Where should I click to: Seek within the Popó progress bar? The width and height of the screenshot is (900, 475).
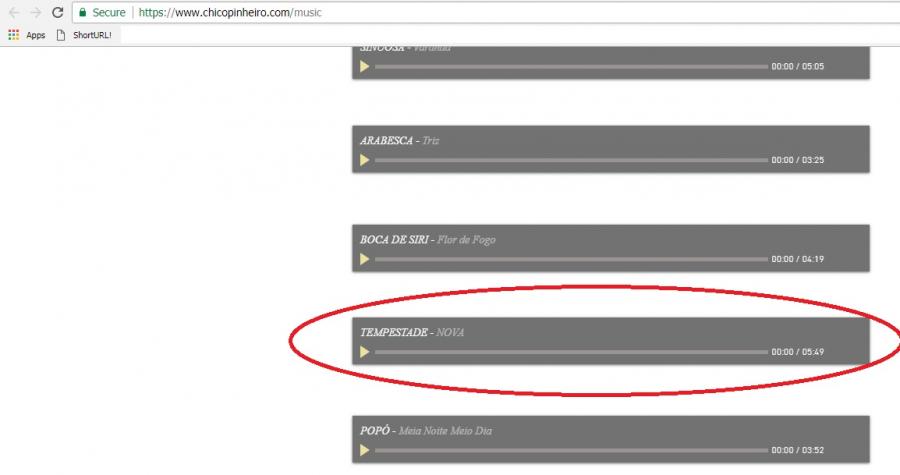click(571, 450)
